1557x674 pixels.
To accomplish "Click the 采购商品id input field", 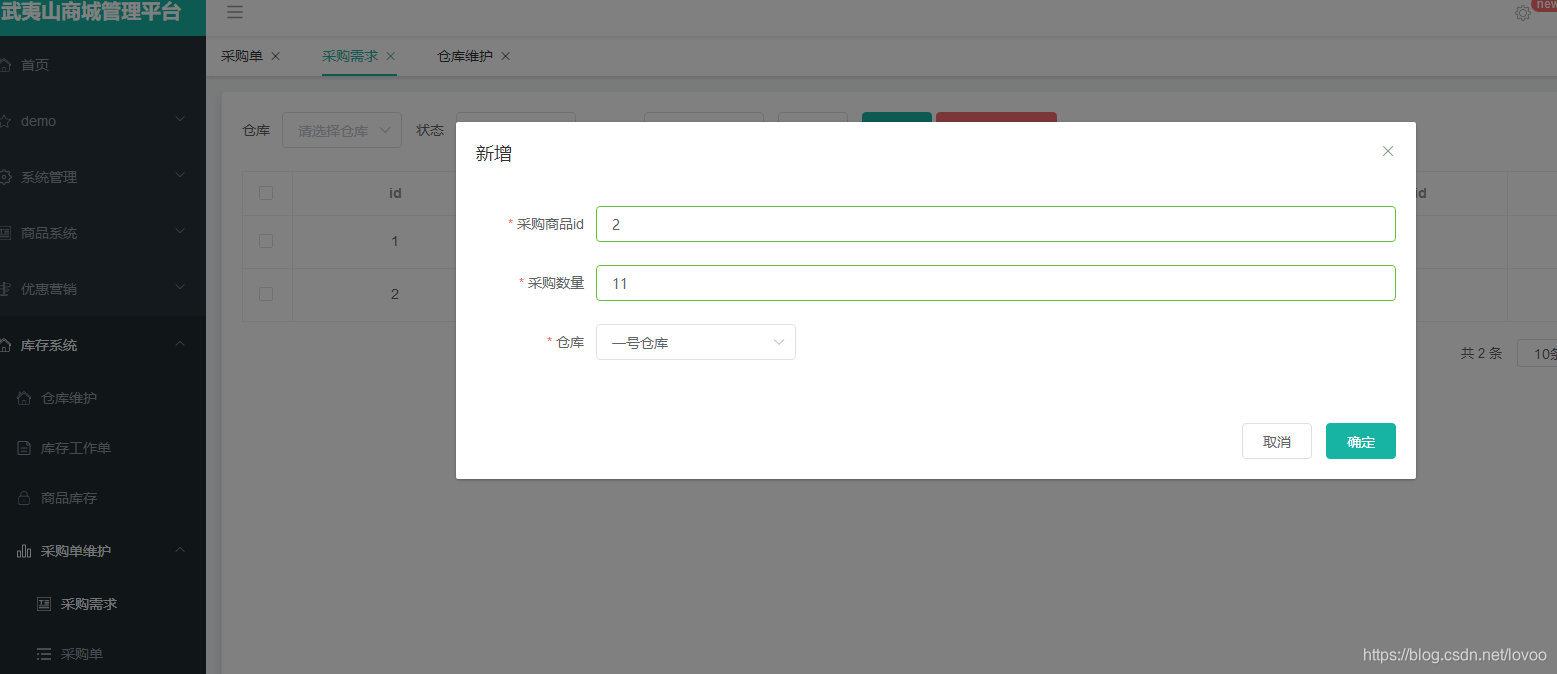I will pos(996,224).
